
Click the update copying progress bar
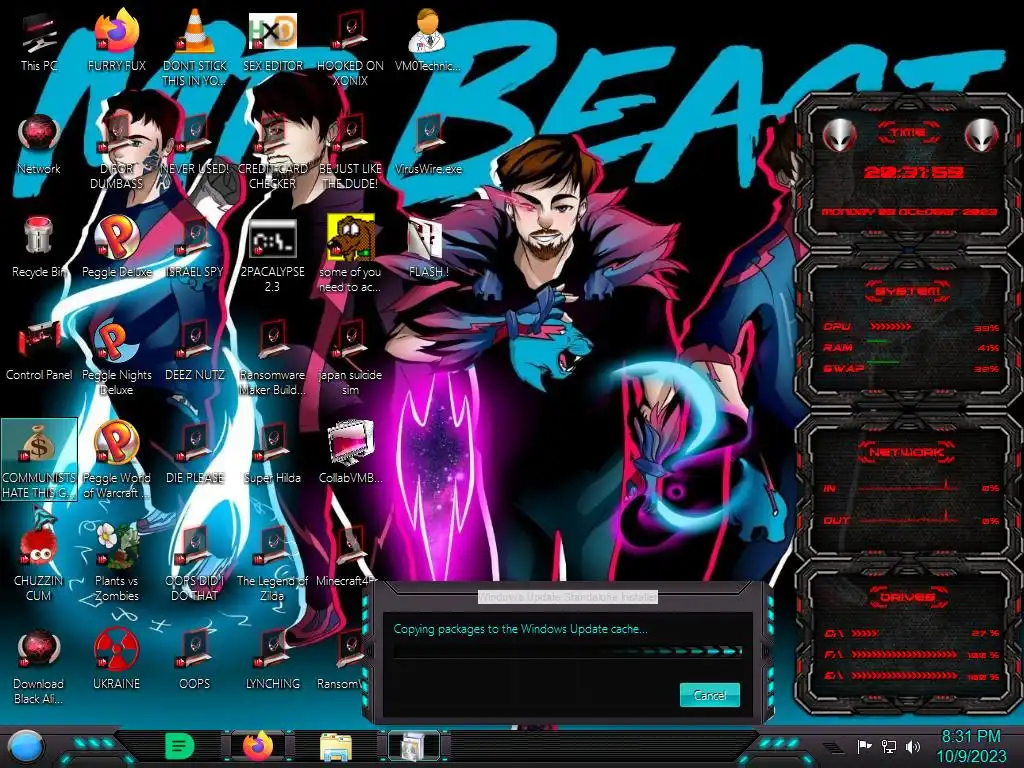[x=568, y=650]
